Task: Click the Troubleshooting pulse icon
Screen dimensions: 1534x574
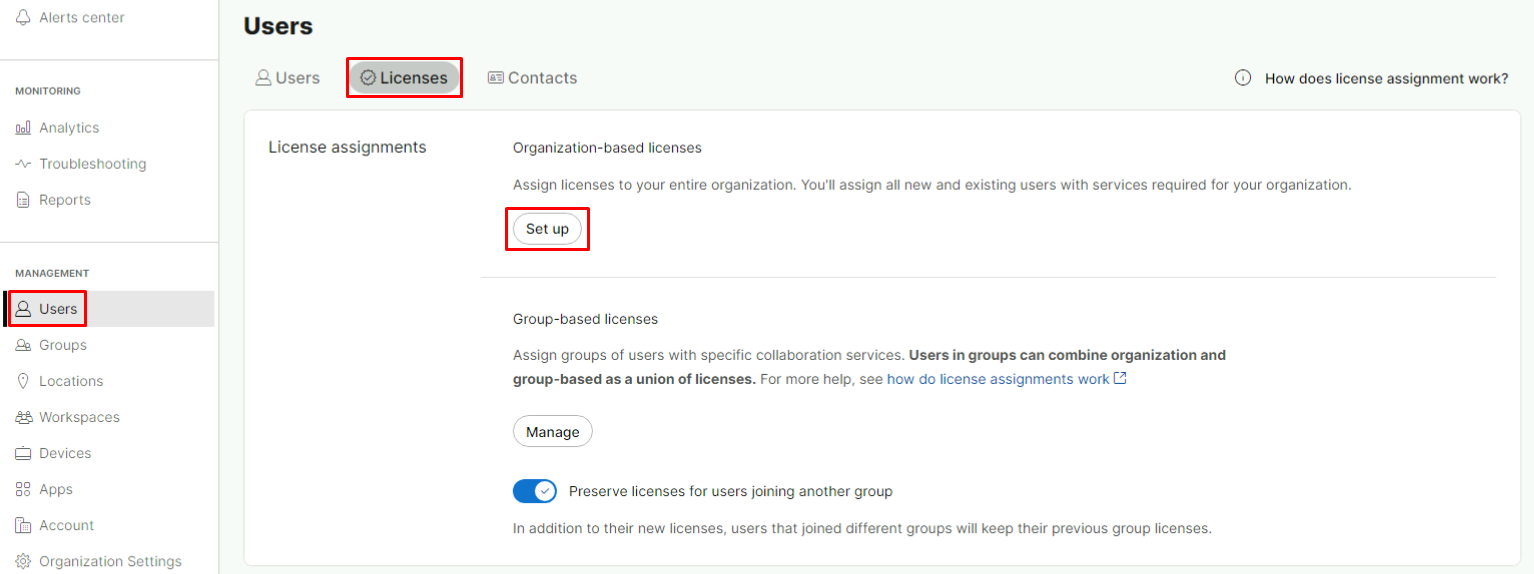Action: (23, 164)
